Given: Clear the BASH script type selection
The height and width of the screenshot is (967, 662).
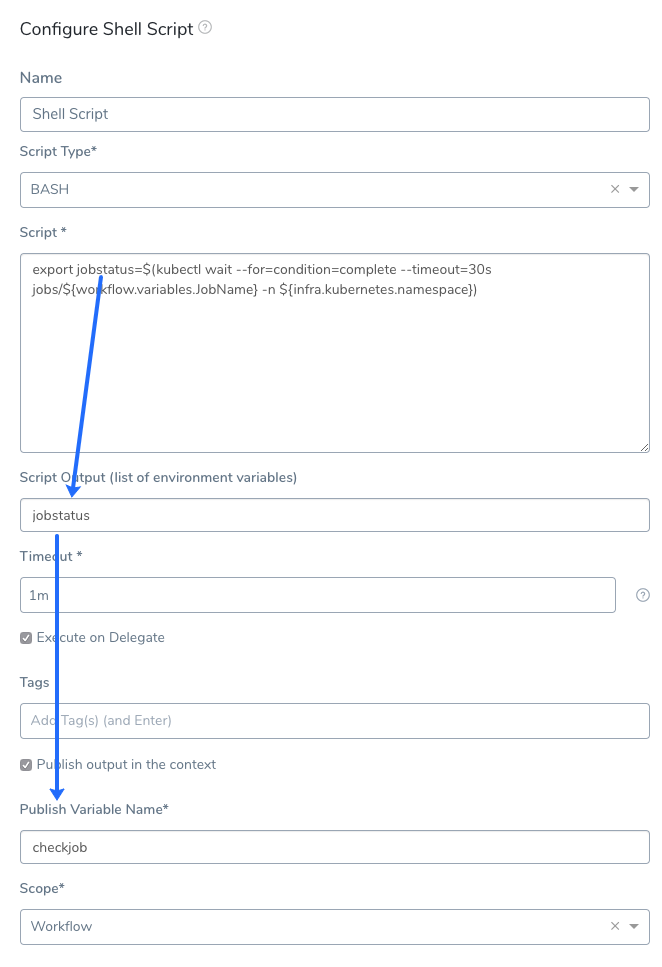Looking at the screenshot, I should tap(614, 189).
